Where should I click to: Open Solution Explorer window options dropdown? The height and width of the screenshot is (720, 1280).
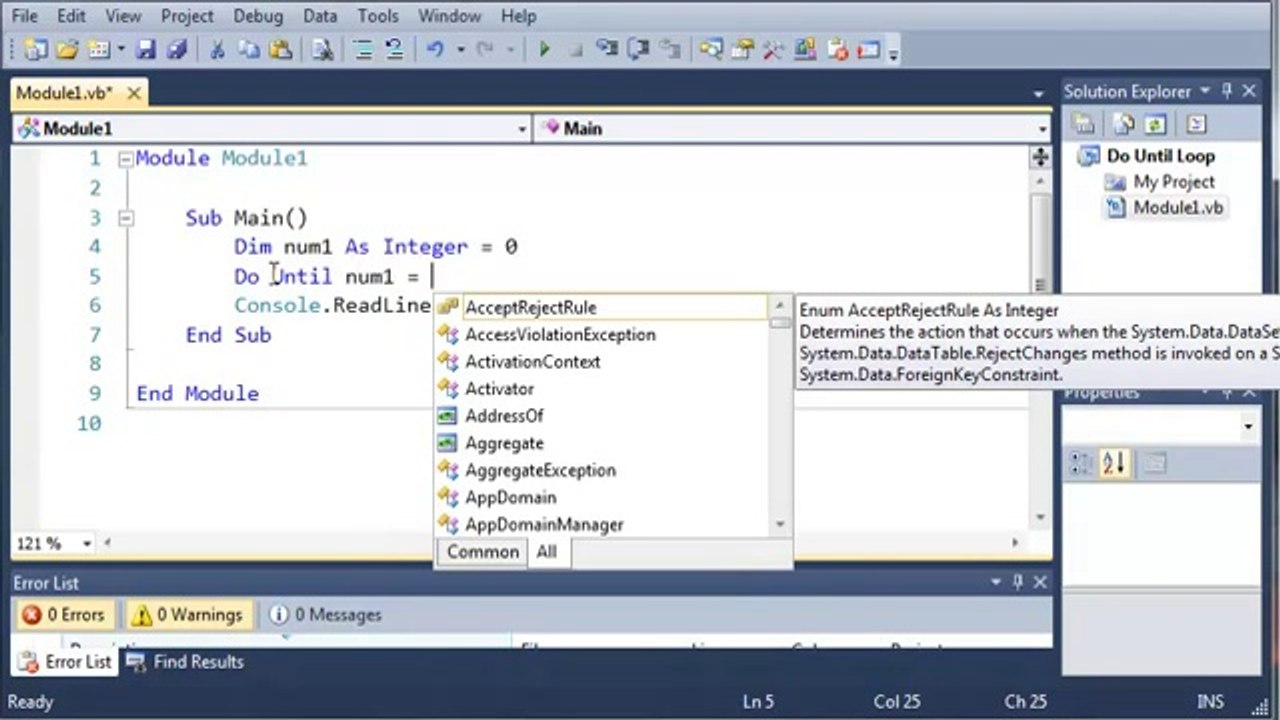pyautogui.click(x=1205, y=91)
